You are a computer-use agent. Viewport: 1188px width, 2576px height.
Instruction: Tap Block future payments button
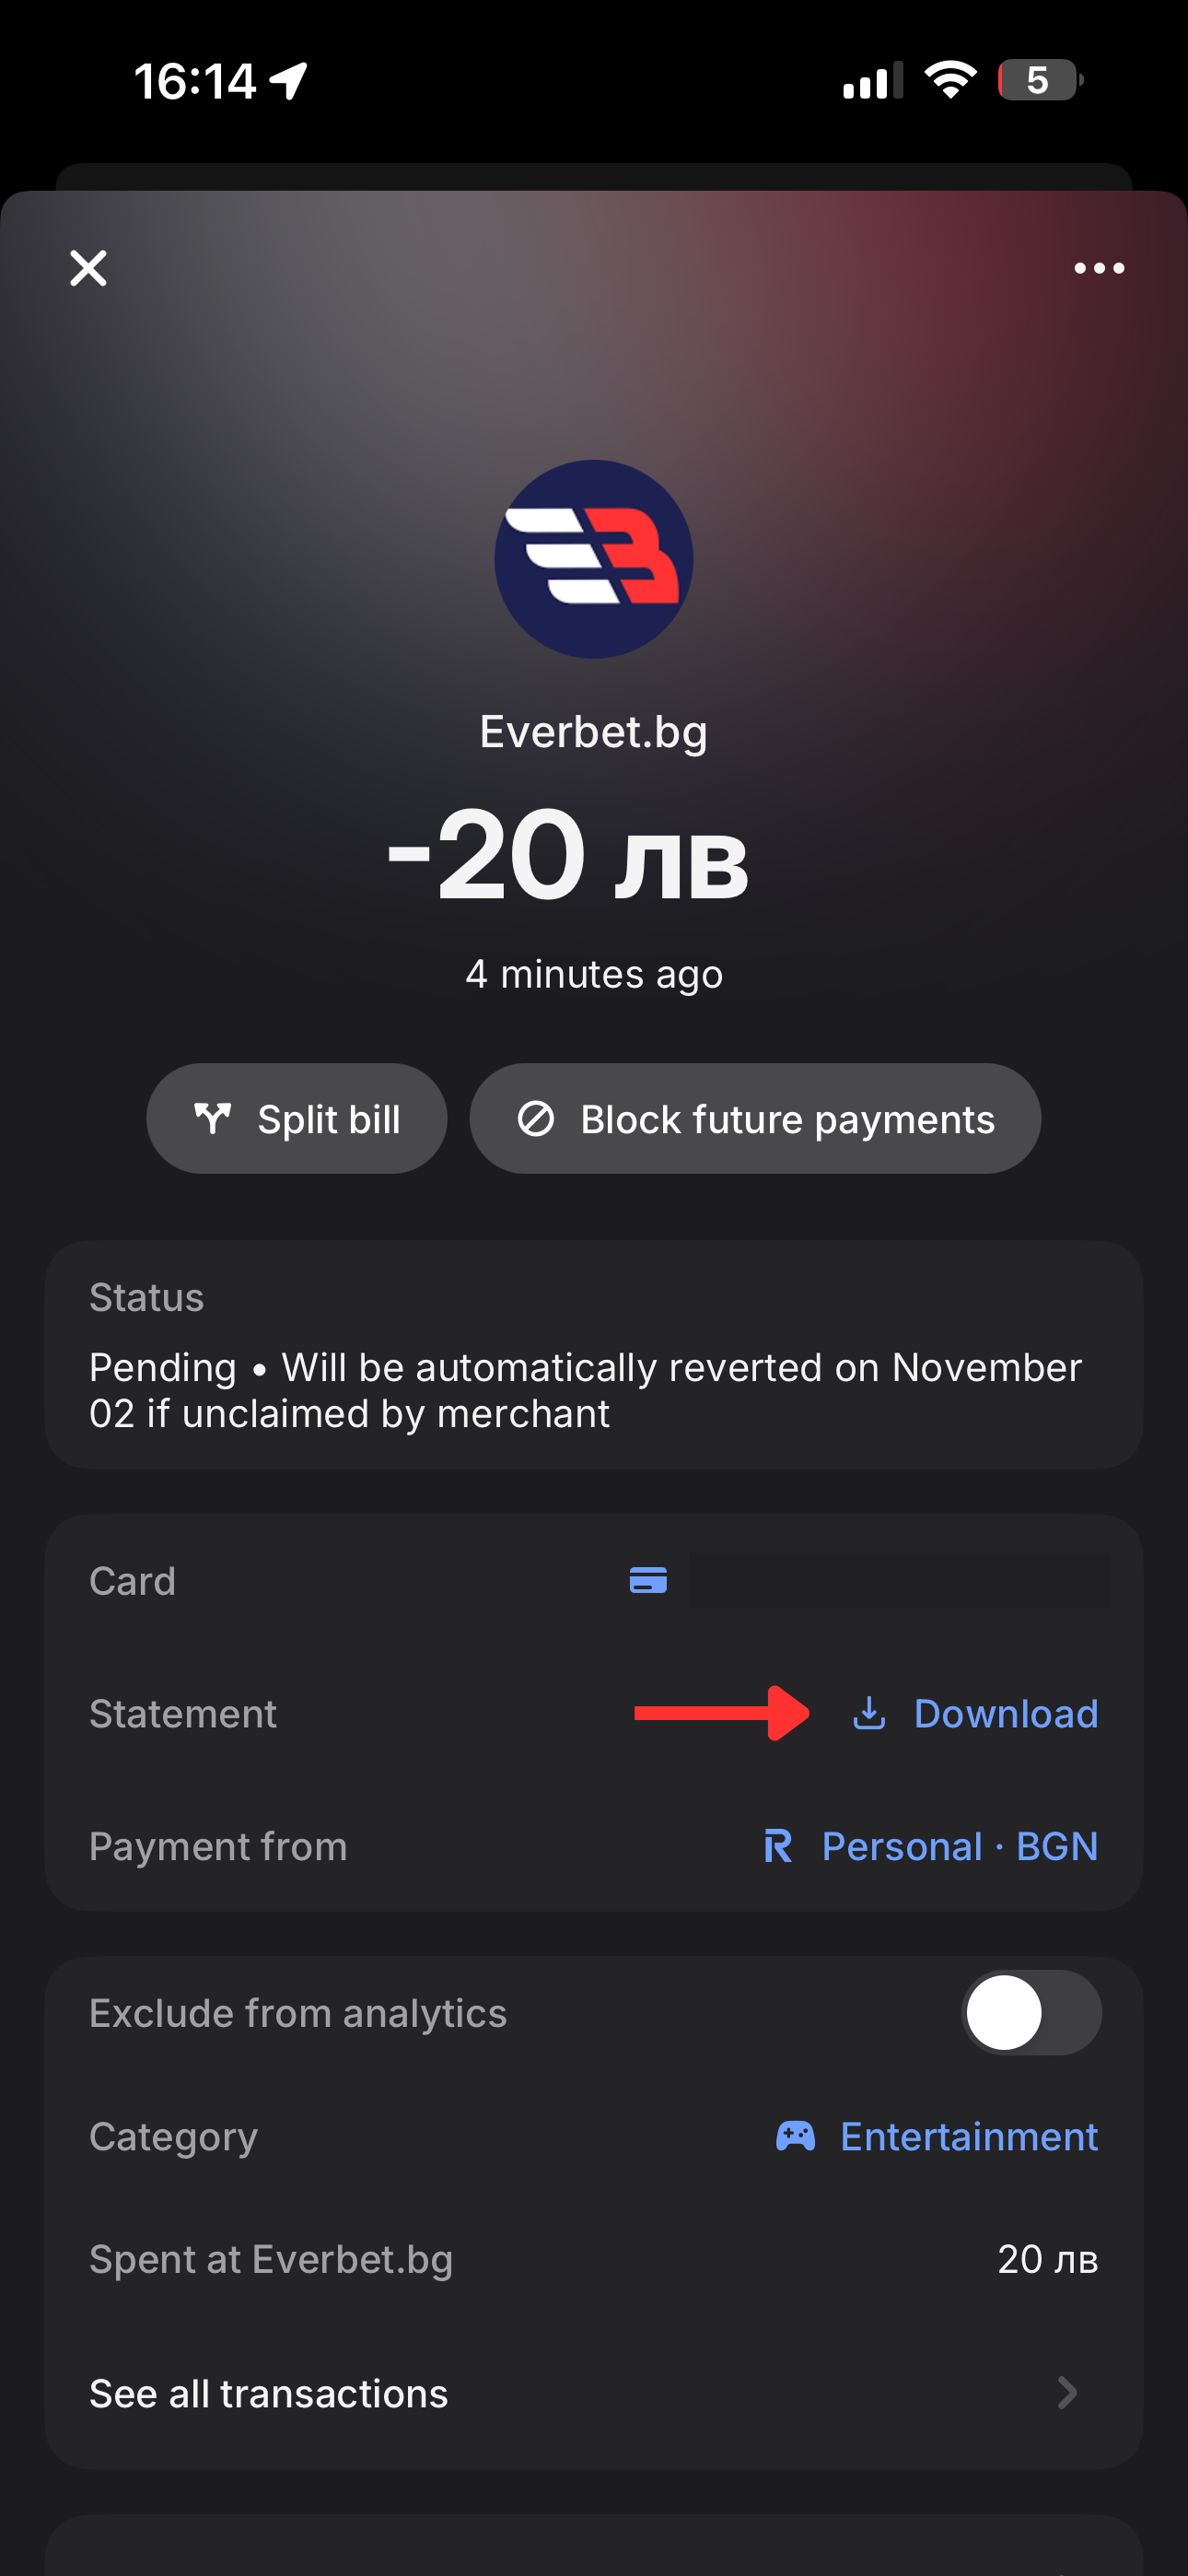point(755,1119)
